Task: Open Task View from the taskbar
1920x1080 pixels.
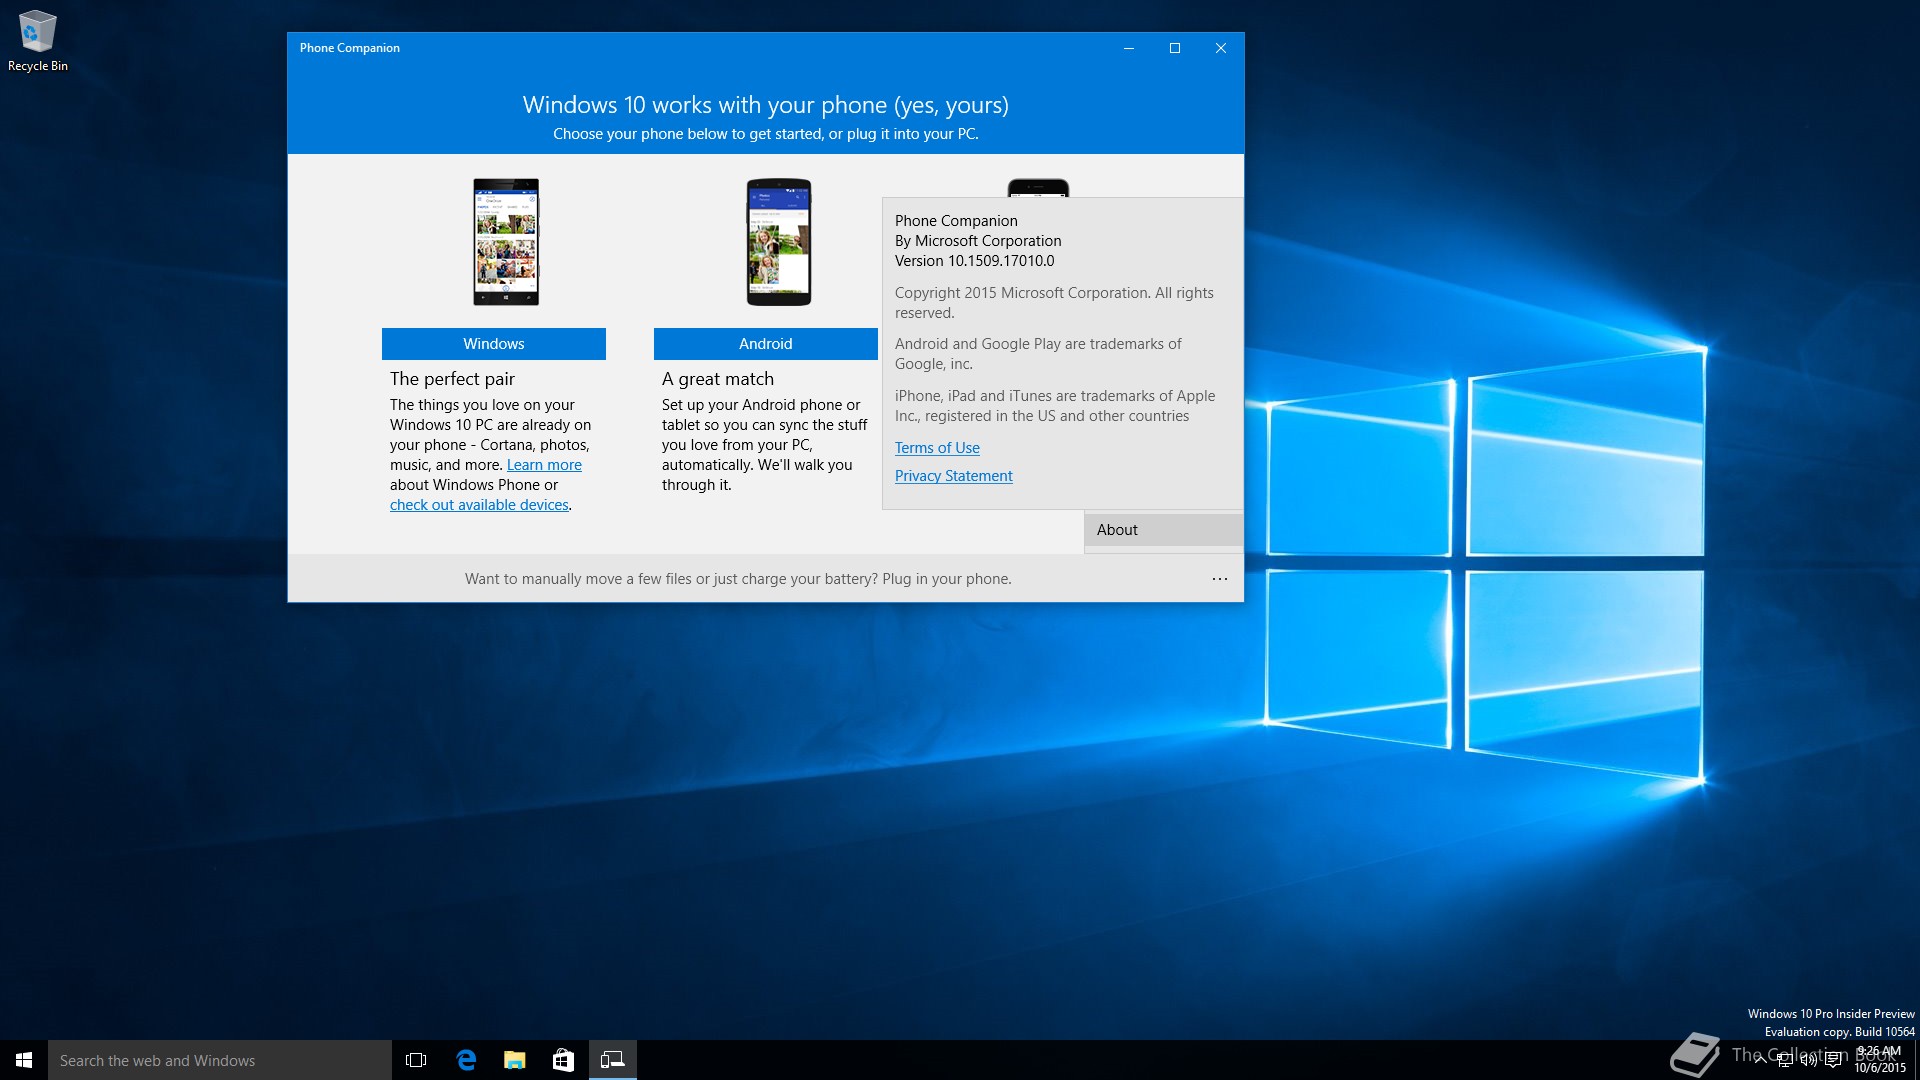Action: coord(416,1060)
